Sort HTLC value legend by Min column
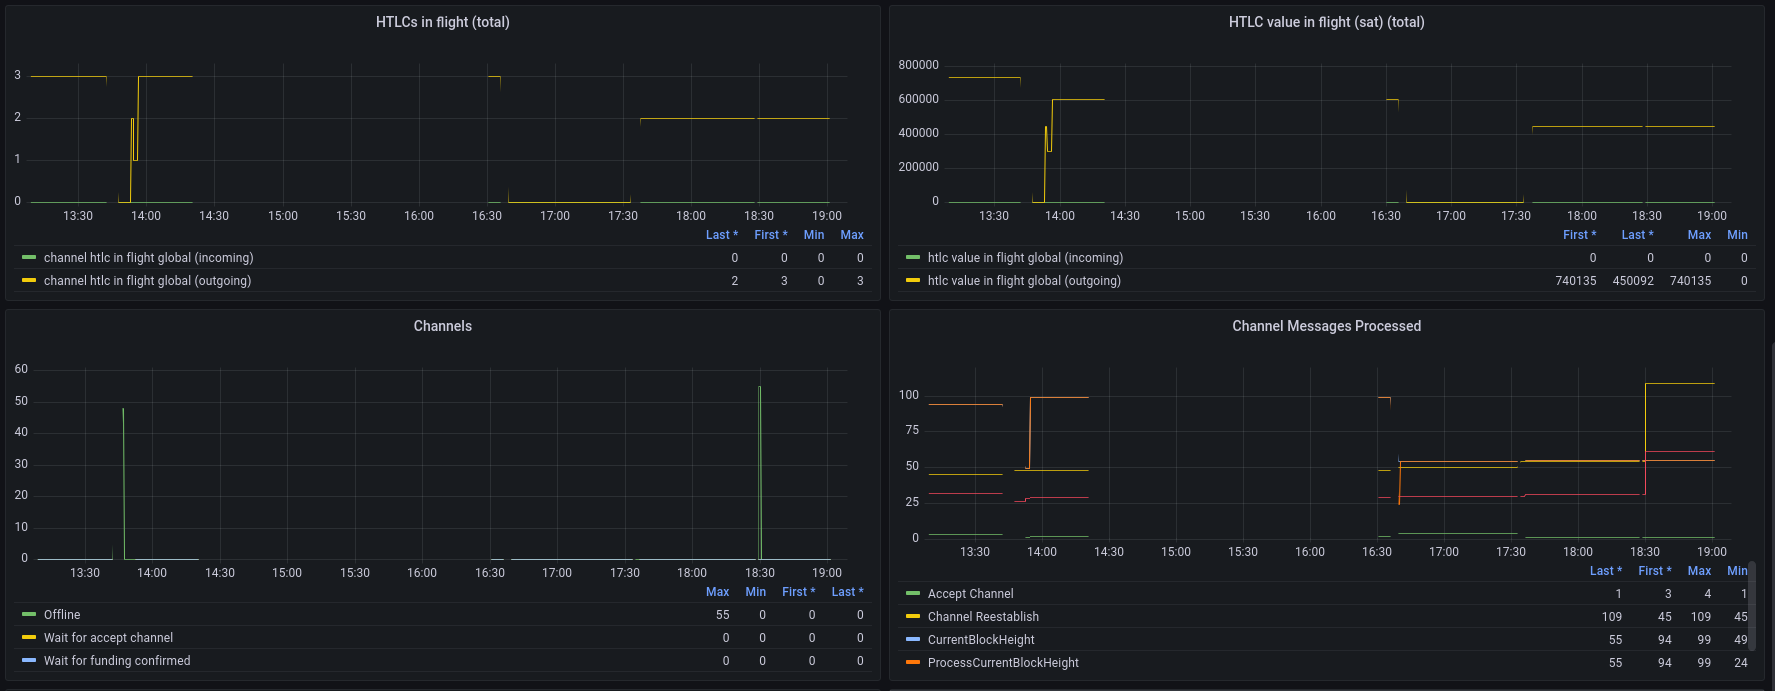Screen dimensions: 1775x691 [1737, 235]
